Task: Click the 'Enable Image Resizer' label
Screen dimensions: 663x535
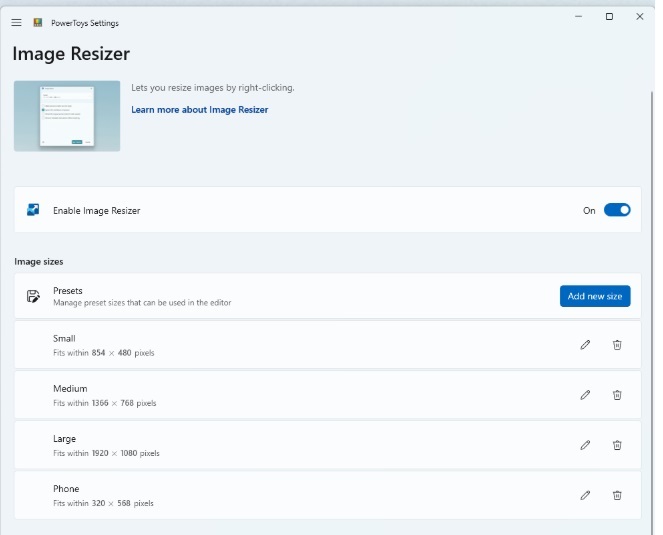Action: tap(96, 210)
